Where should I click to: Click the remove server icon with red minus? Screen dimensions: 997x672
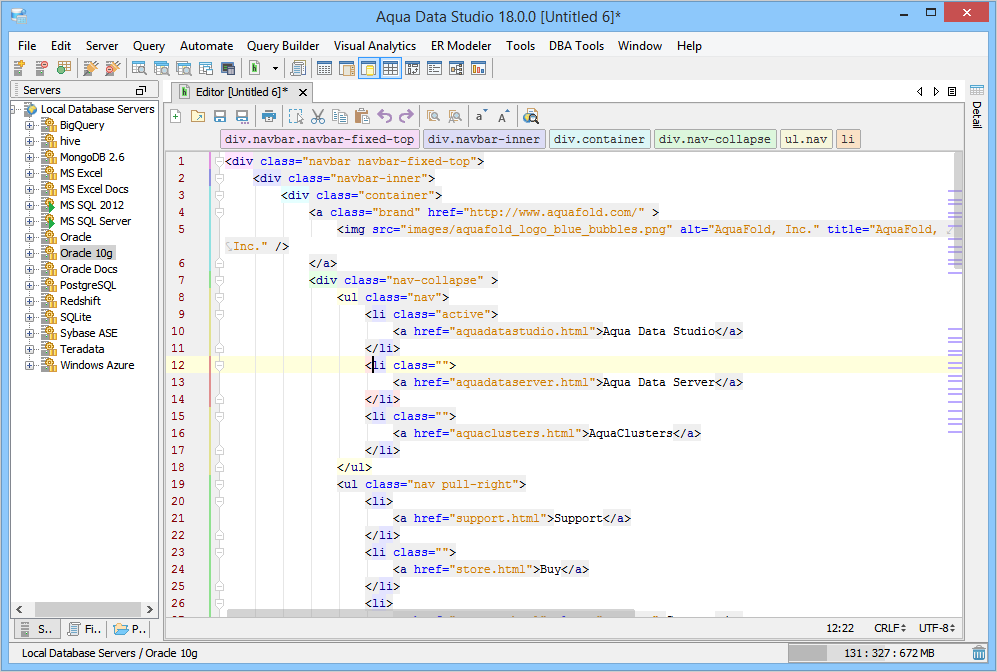click(41, 68)
